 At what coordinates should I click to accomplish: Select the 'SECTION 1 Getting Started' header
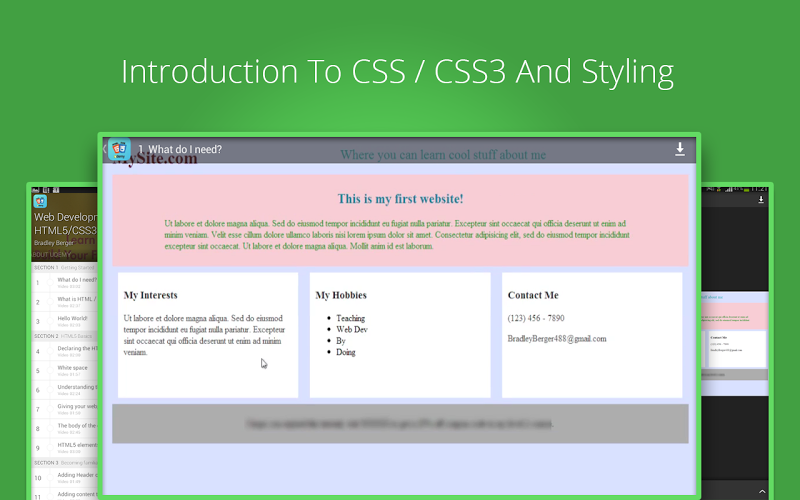pyautogui.click(x=64, y=267)
